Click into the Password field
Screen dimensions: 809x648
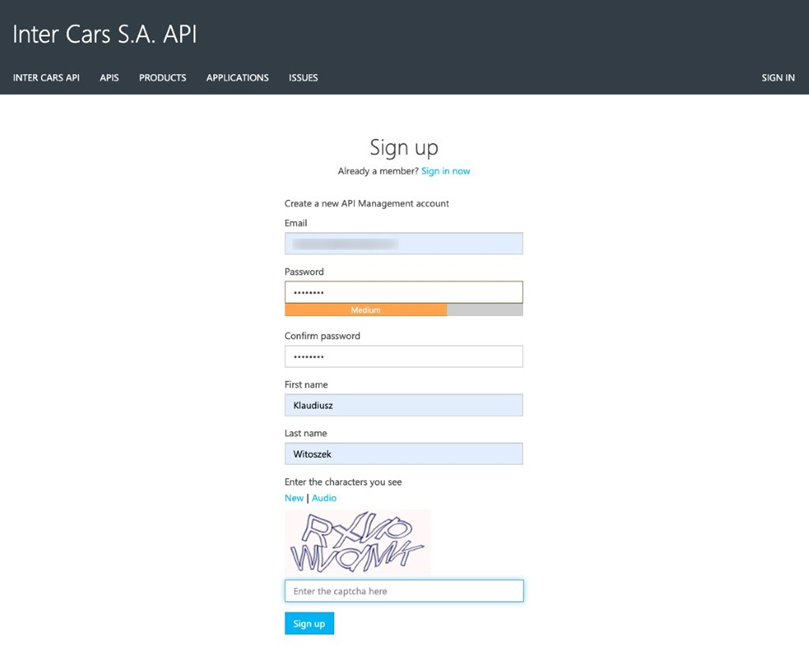point(403,292)
